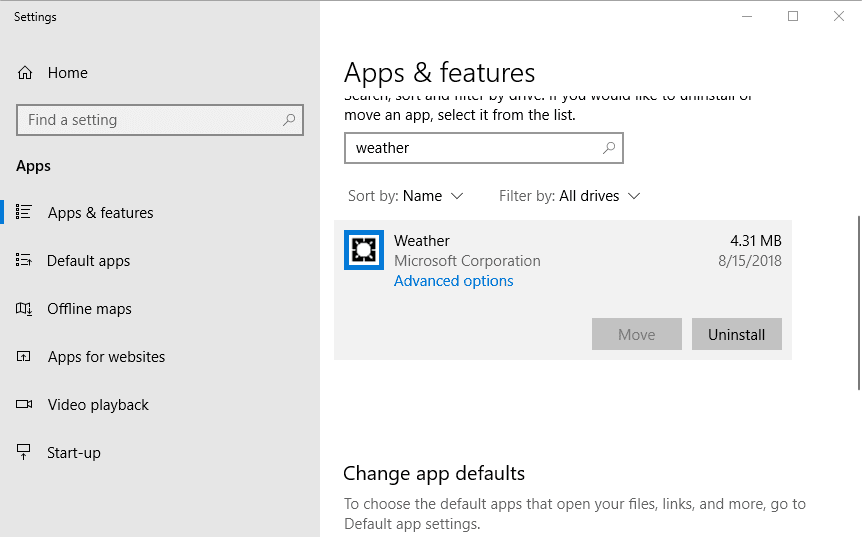Screen dimensions: 862x537
Task: Click the Video playback camera icon
Action: tap(24, 405)
